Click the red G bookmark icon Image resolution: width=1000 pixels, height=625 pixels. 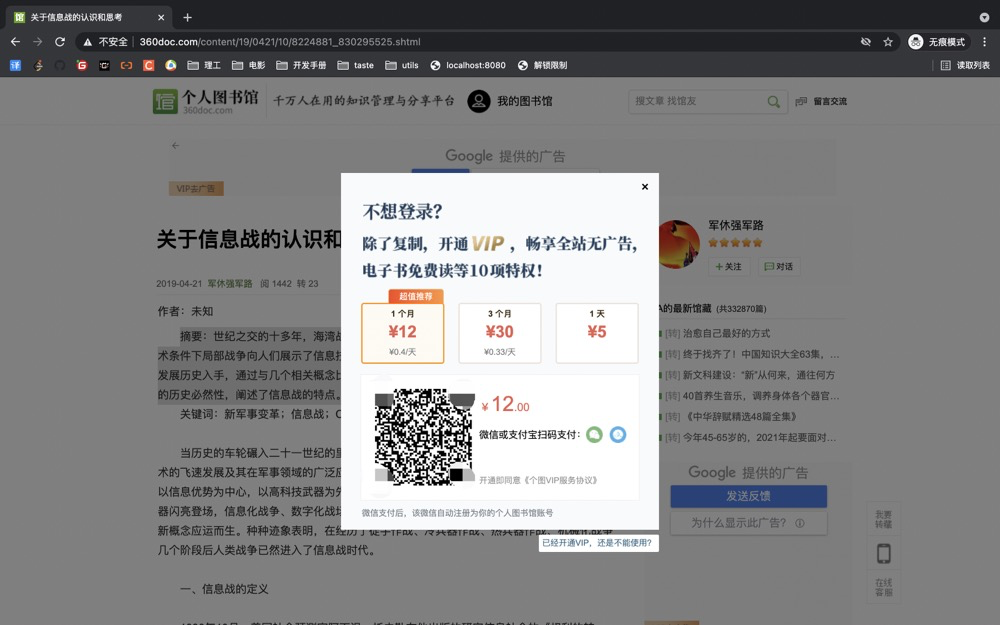(x=82, y=65)
